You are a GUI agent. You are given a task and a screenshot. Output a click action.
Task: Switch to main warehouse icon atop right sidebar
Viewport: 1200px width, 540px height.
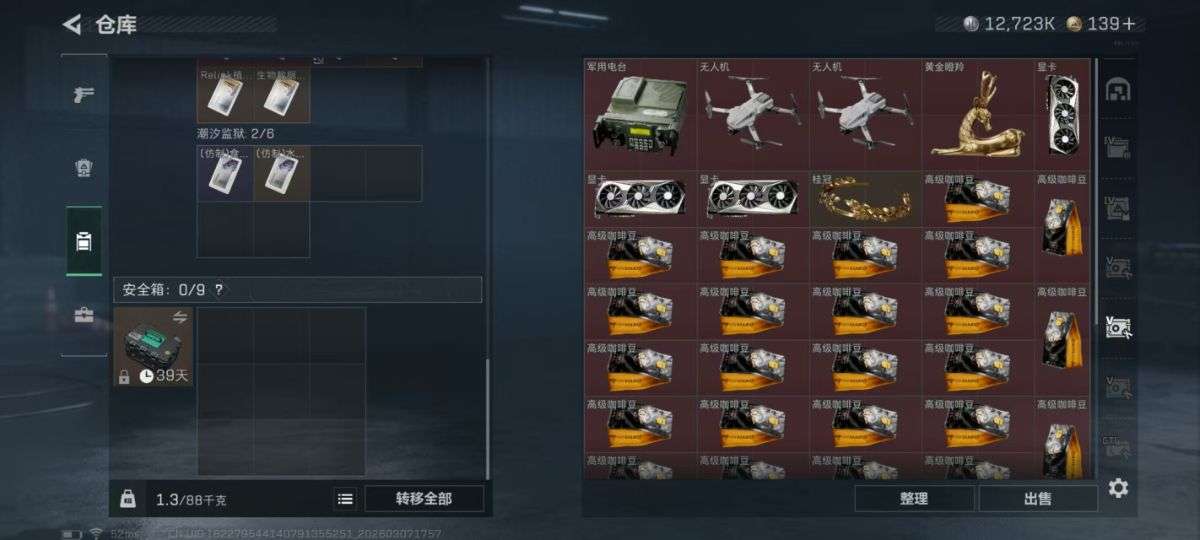(x=1118, y=90)
